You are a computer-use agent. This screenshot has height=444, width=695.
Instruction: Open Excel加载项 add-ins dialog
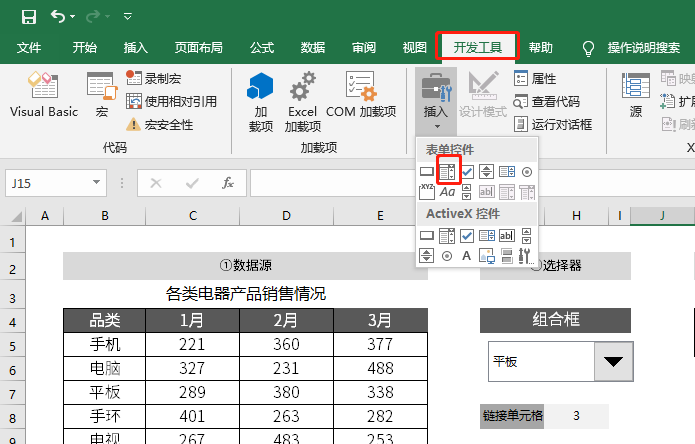point(303,102)
